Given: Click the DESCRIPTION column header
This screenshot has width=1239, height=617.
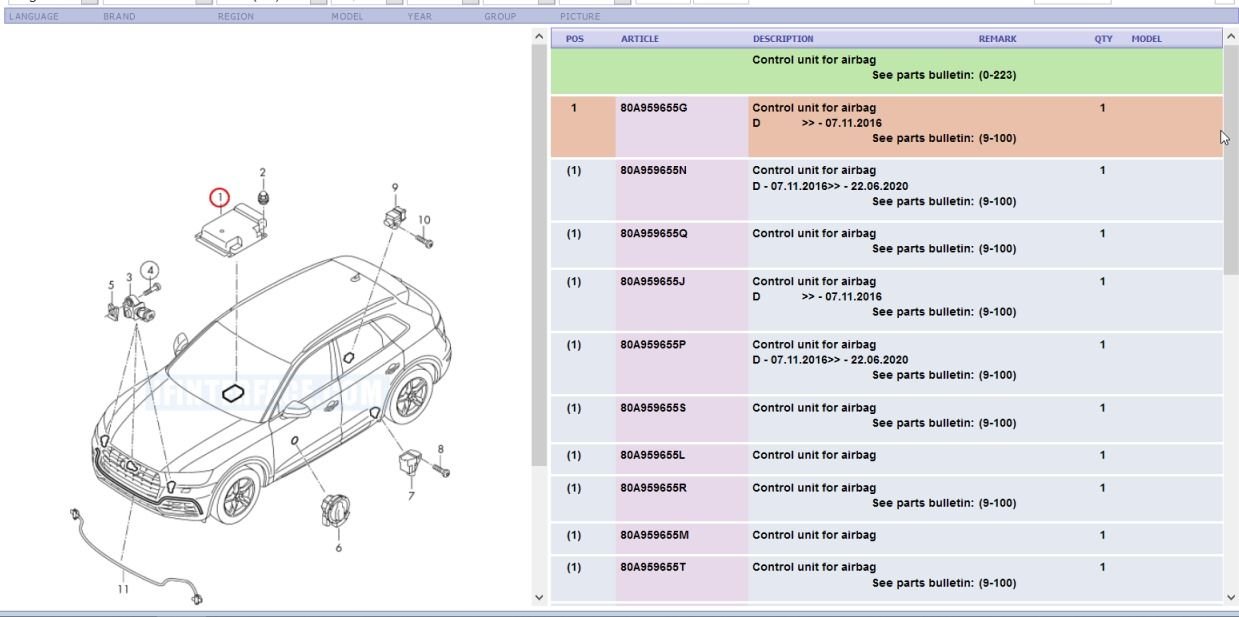Looking at the screenshot, I should pyautogui.click(x=782, y=38).
